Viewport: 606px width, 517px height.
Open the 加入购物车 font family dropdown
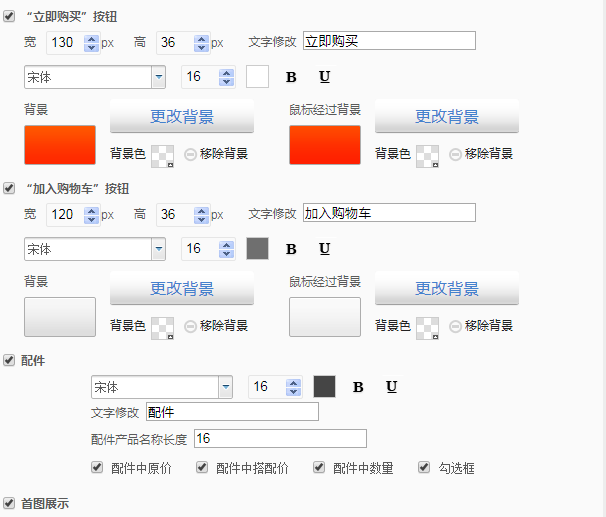(158, 249)
